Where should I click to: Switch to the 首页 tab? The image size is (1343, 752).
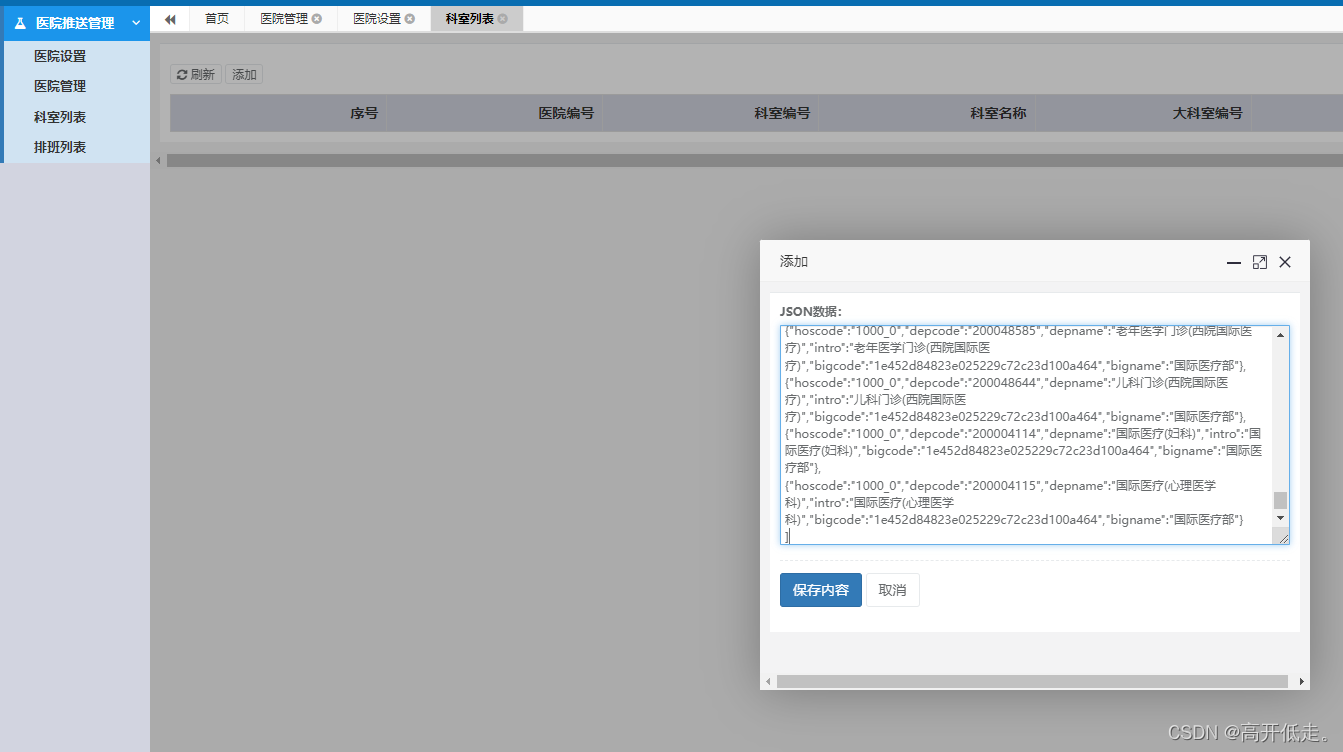coord(217,18)
